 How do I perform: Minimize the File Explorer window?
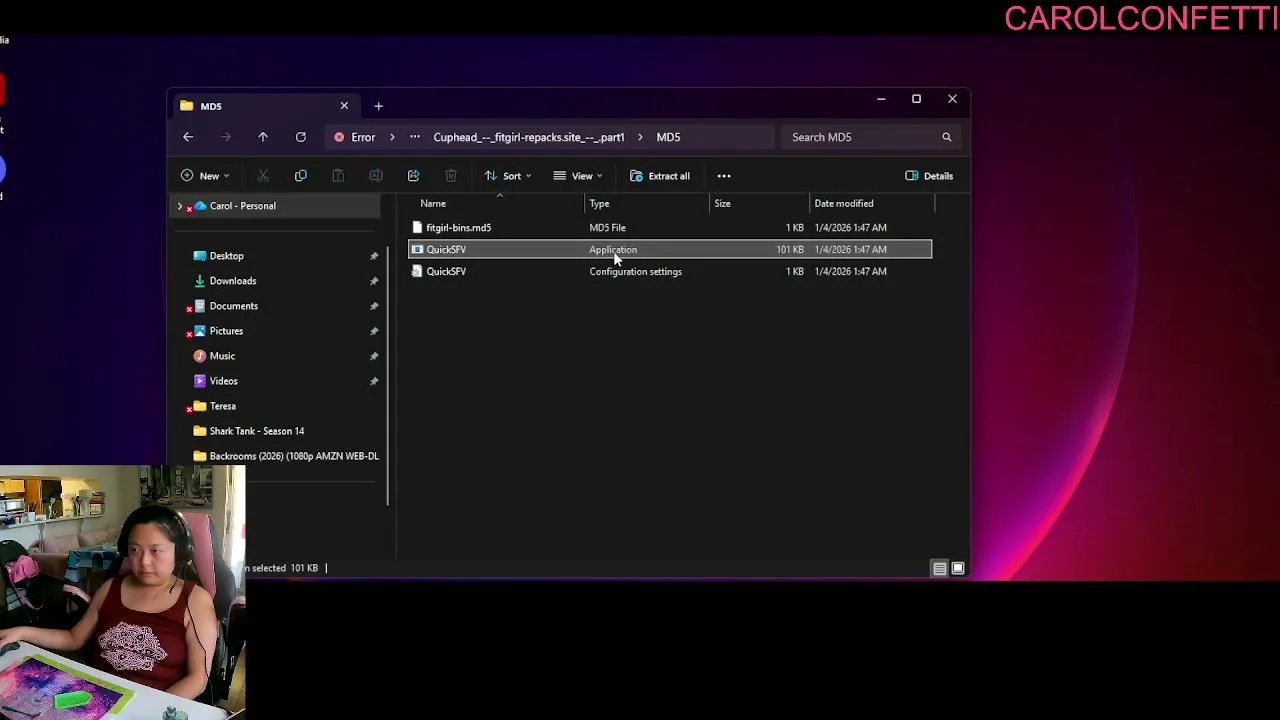click(x=881, y=99)
